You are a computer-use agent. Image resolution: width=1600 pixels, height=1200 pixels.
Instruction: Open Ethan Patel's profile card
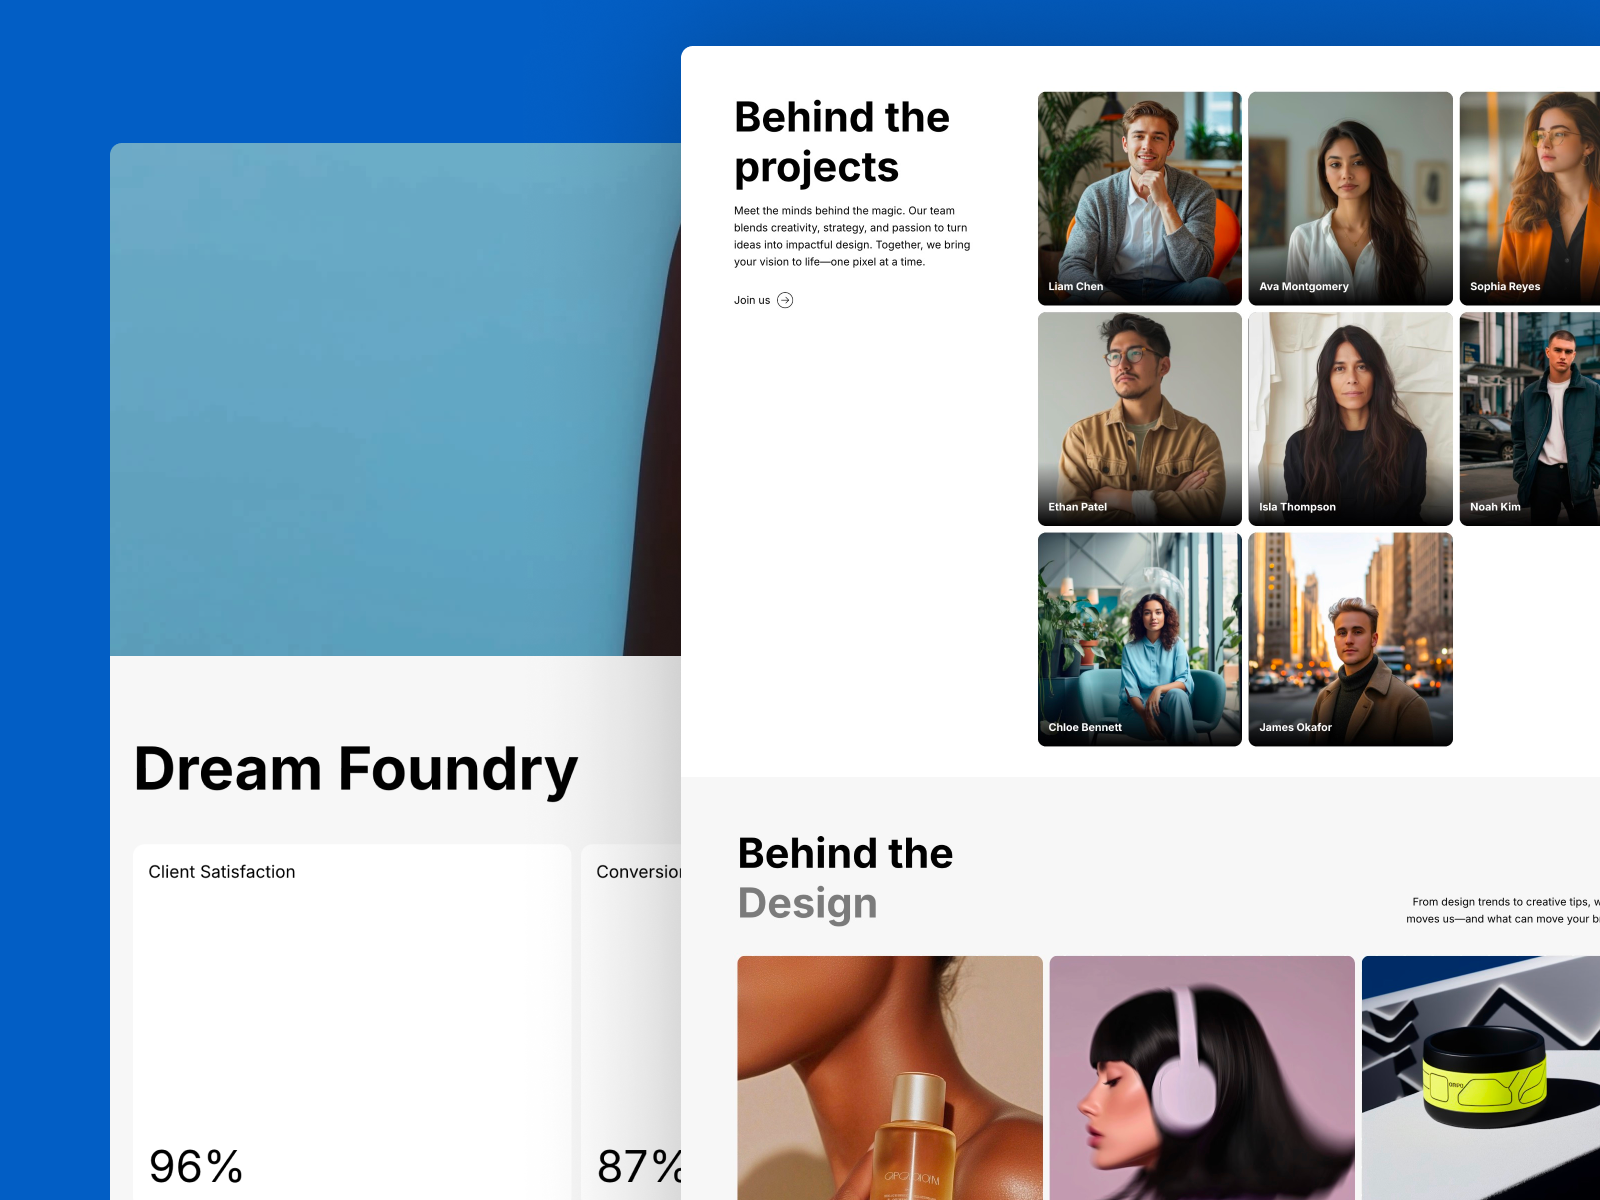pos(1139,418)
